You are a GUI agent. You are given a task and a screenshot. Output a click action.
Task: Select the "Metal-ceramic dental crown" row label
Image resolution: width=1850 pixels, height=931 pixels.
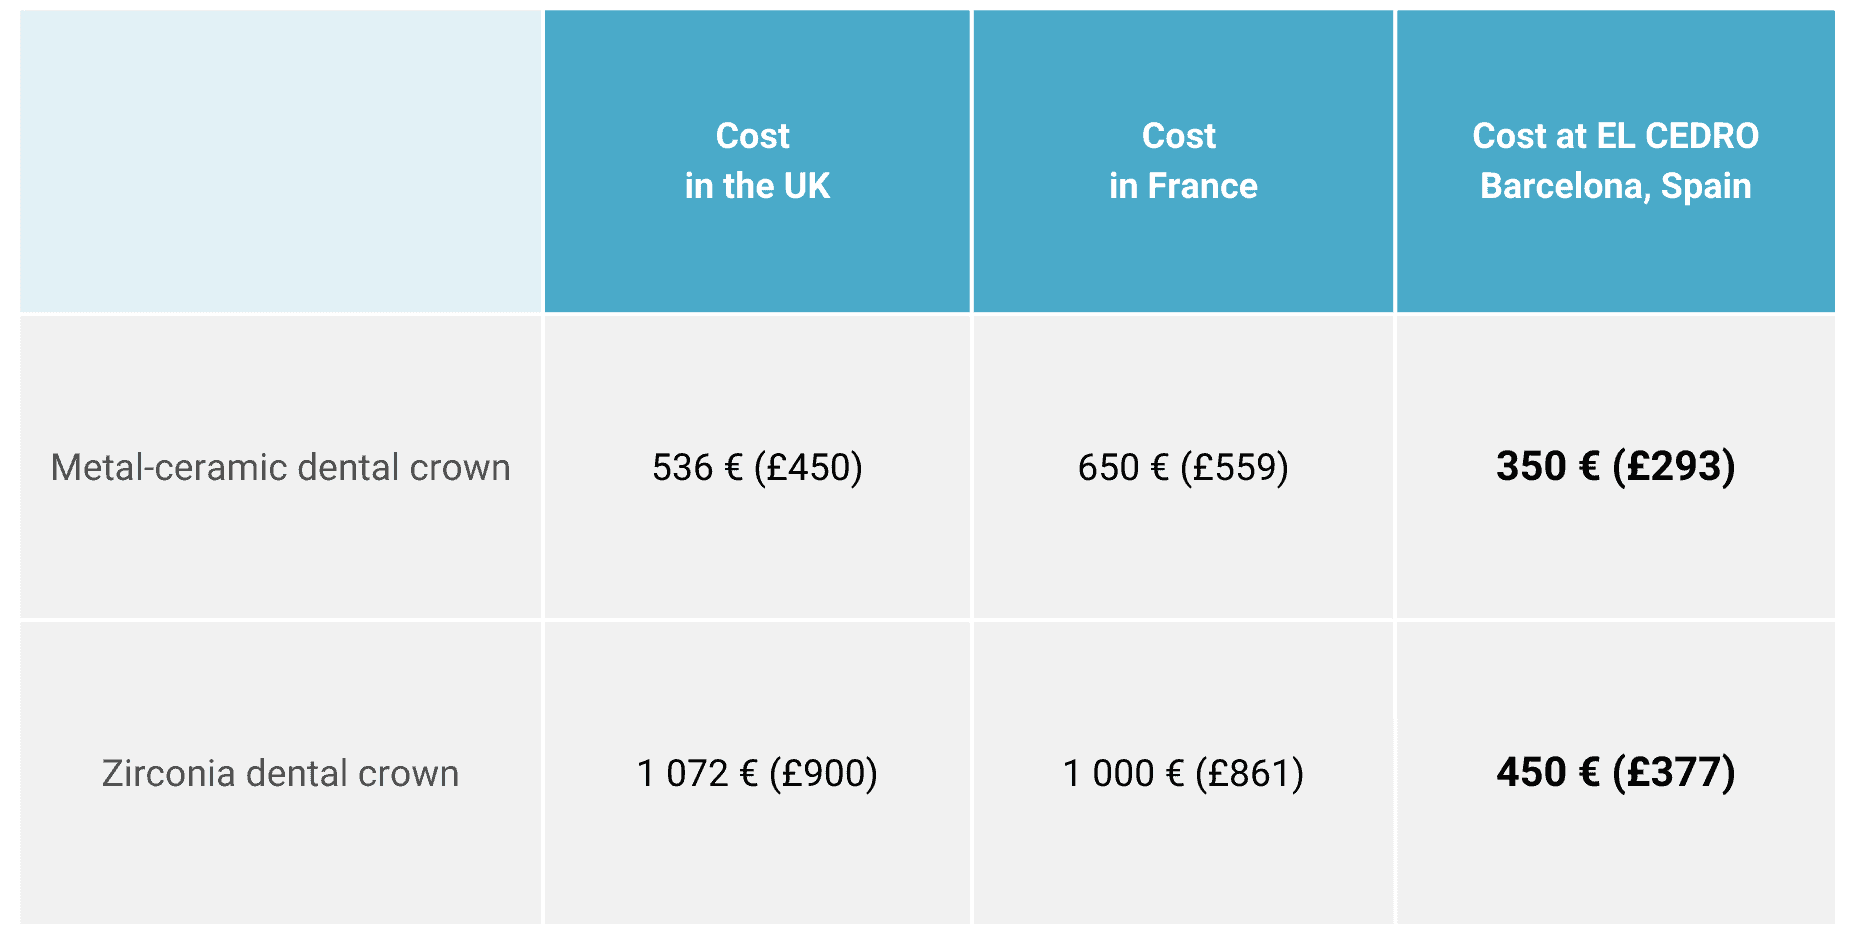[280, 467]
